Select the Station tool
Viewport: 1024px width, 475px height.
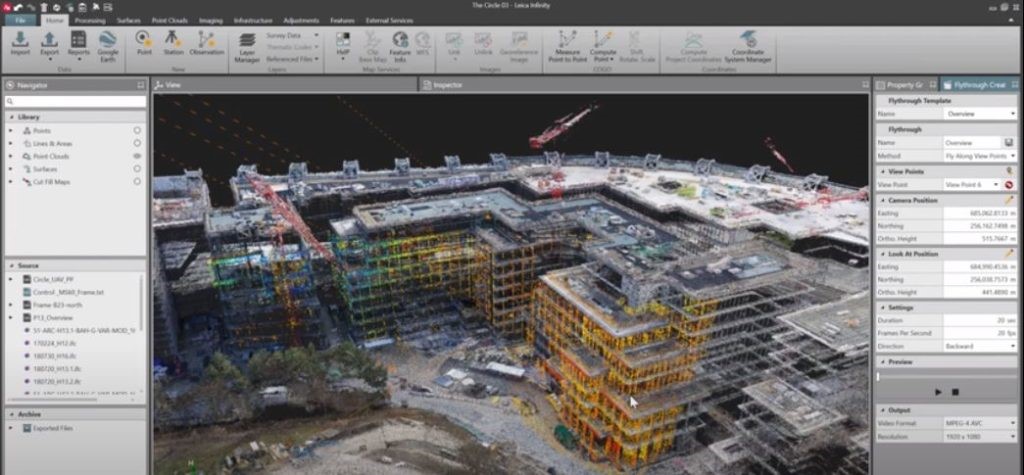(x=172, y=43)
